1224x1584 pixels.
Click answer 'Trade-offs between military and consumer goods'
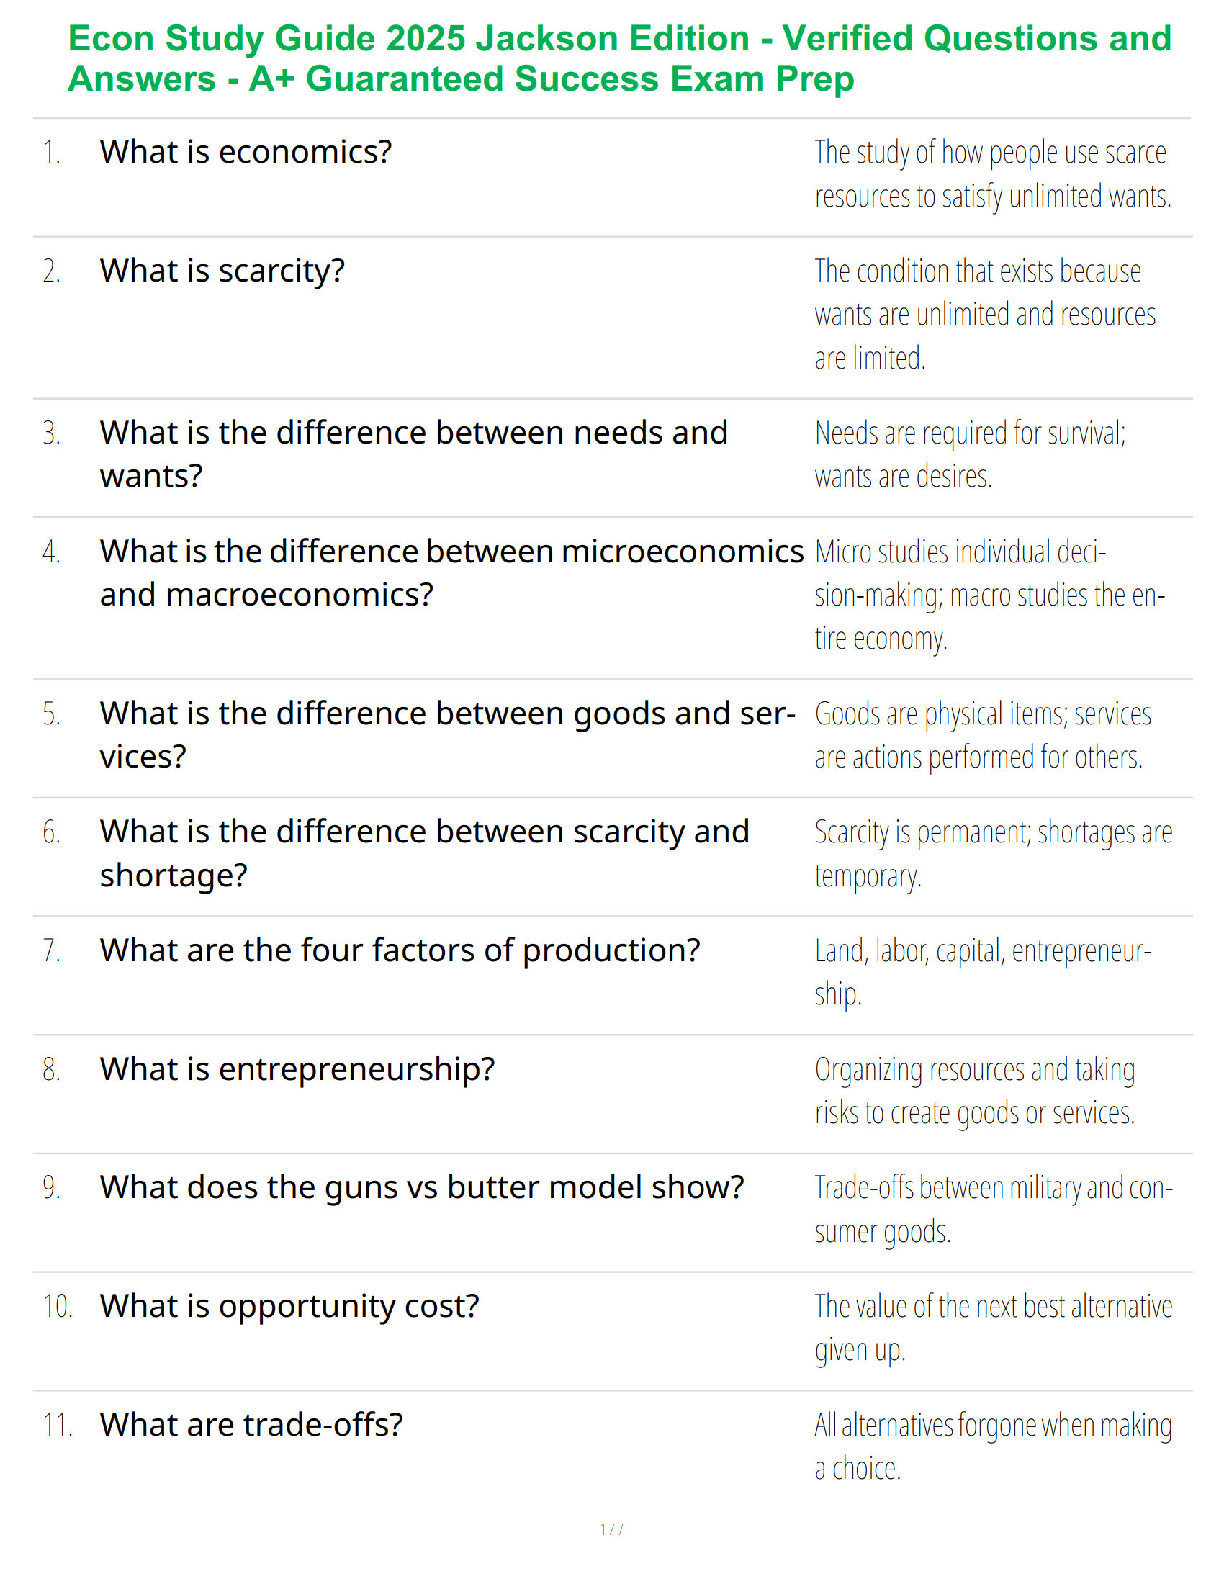pyautogui.click(x=993, y=1209)
